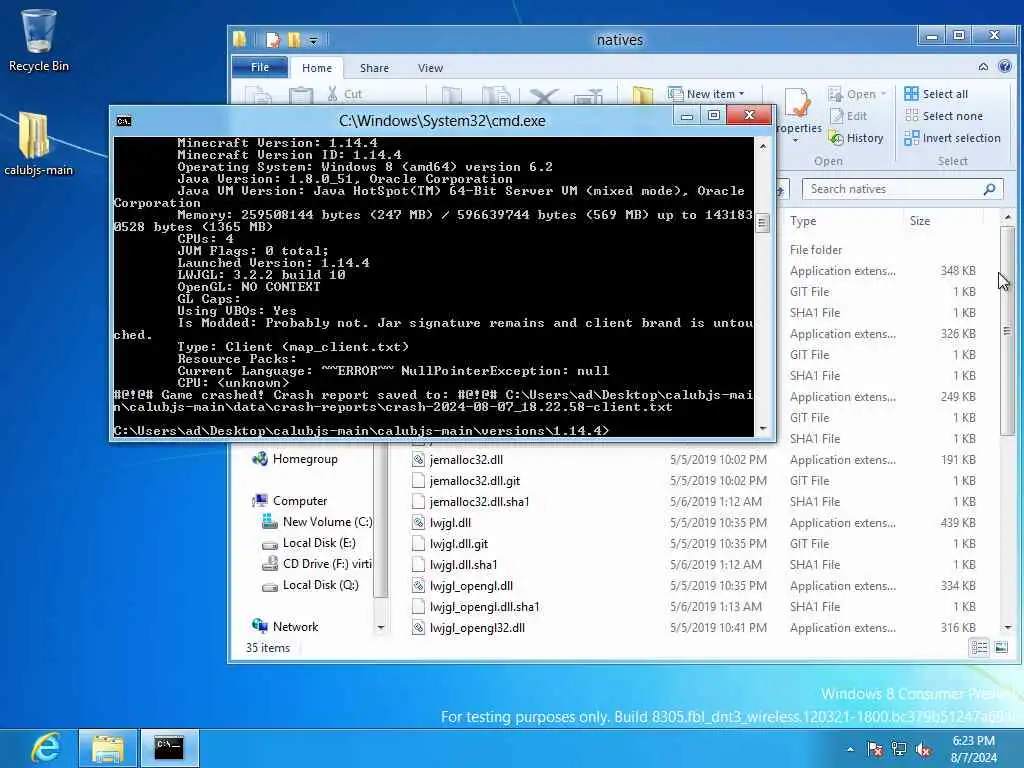Open the Recycle Bin desktop icon
1024x768 pixels.
pos(39,40)
